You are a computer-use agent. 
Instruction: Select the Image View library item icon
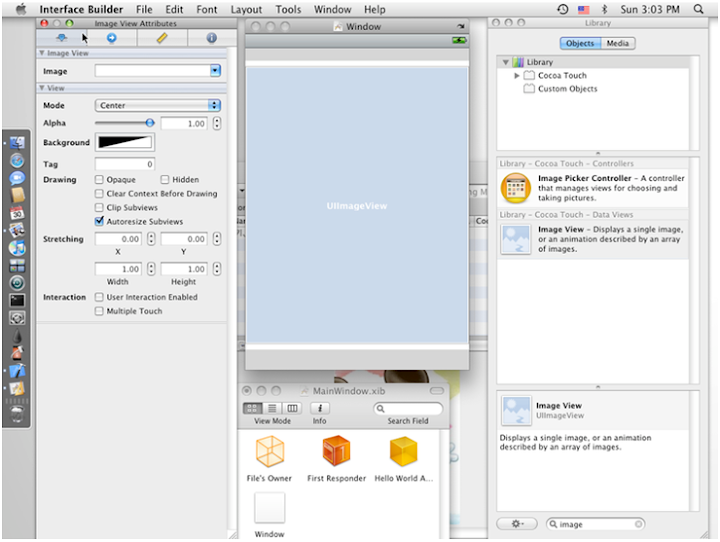pos(516,239)
